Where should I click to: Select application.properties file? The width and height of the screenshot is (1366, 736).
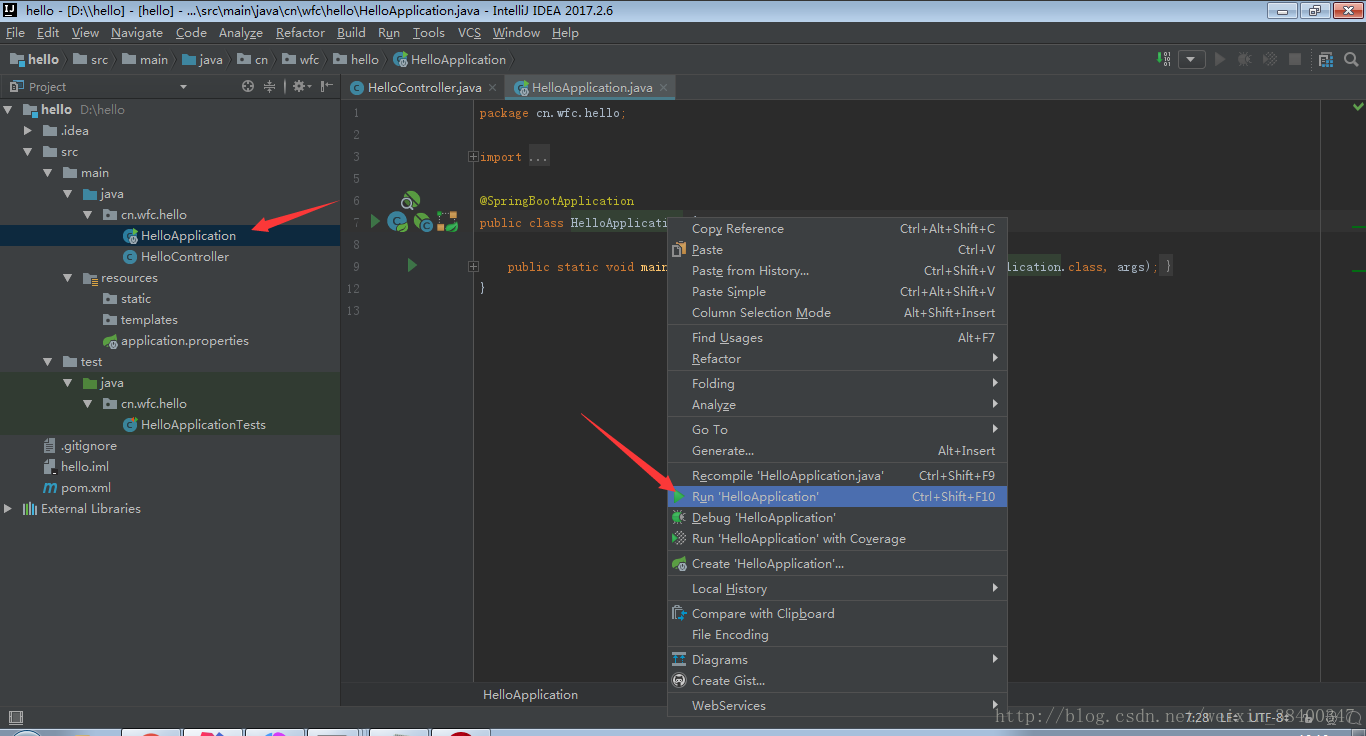pyautogui.click(x=185, y=341)
